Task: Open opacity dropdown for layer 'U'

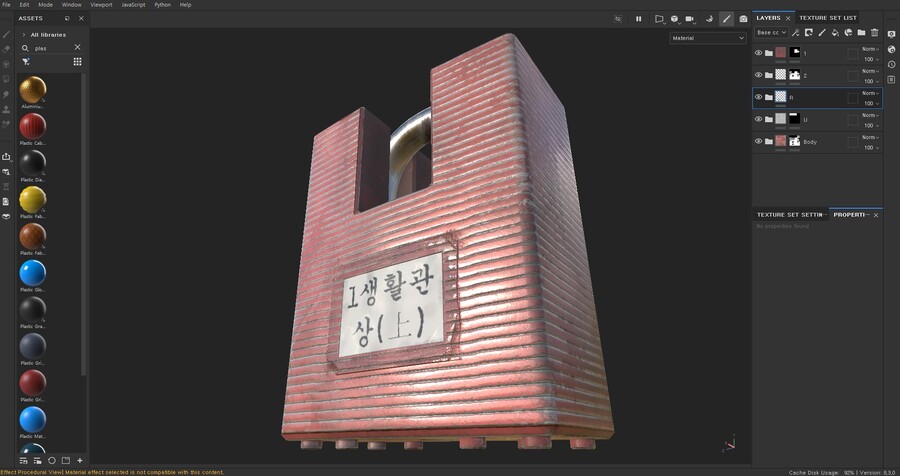Action: [x=871, y=125]
